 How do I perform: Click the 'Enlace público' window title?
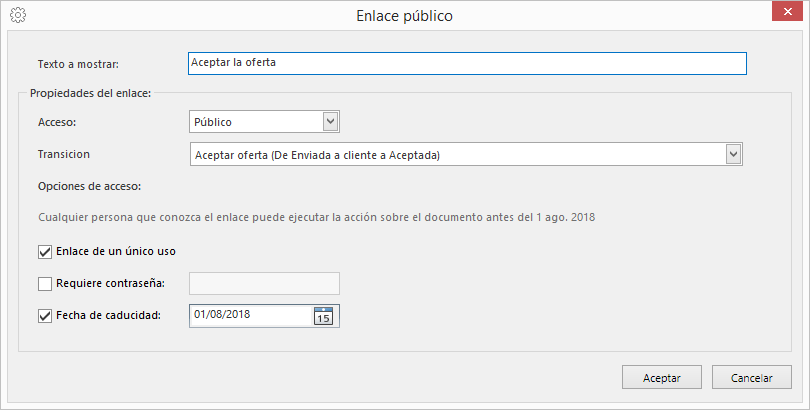coord(404,15)
